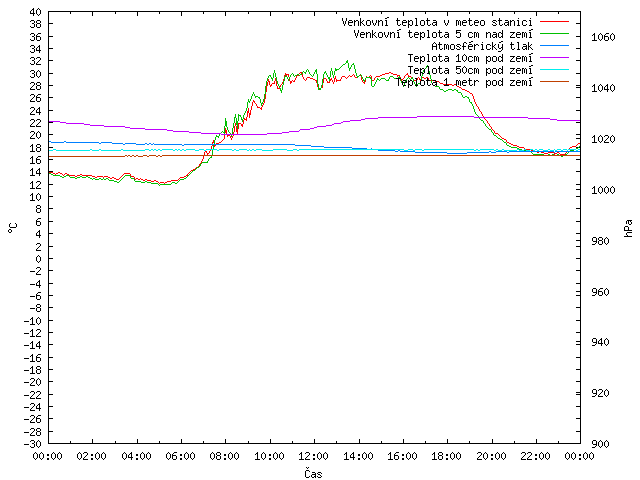Click the 02:00 time axis label
The height and width of the screenshot is (480, 640).
pos(92,456)
